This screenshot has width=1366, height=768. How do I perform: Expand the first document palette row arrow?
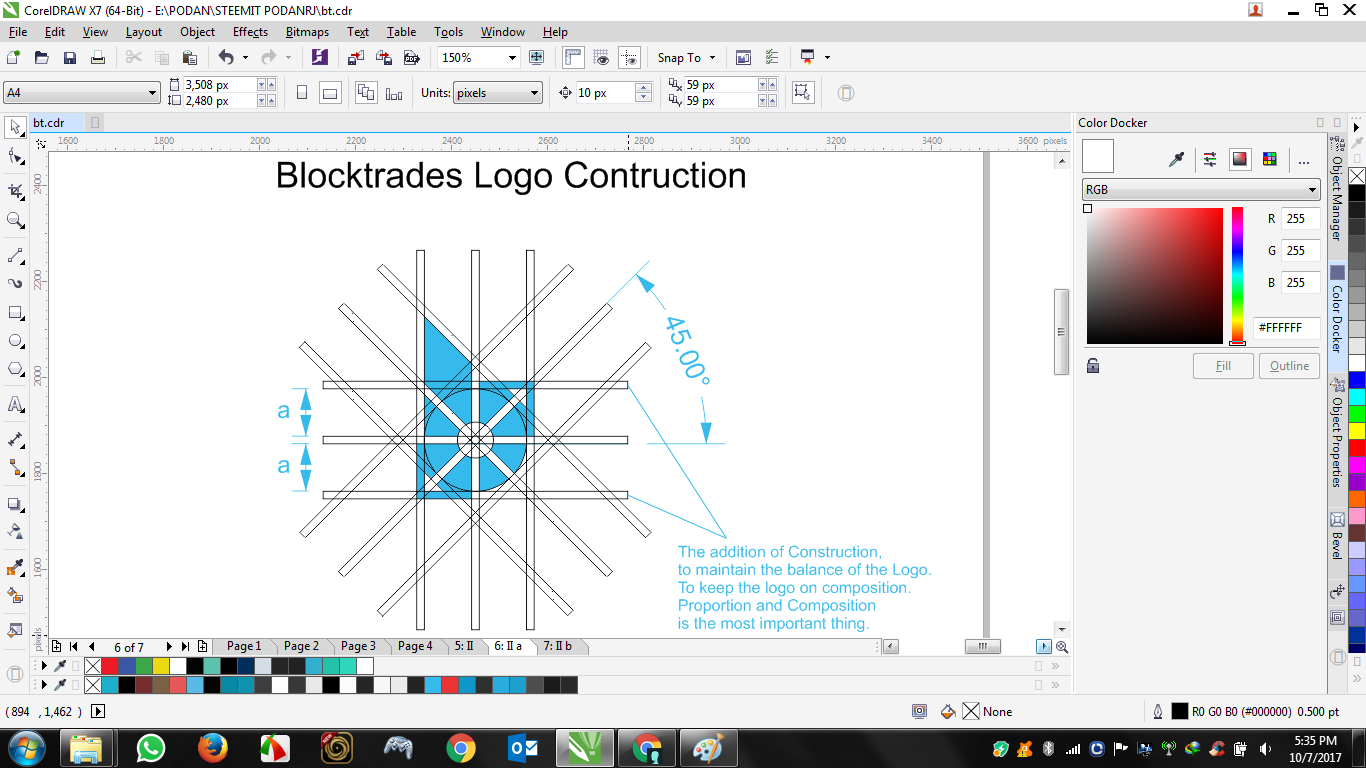click(x=43, y=665)
